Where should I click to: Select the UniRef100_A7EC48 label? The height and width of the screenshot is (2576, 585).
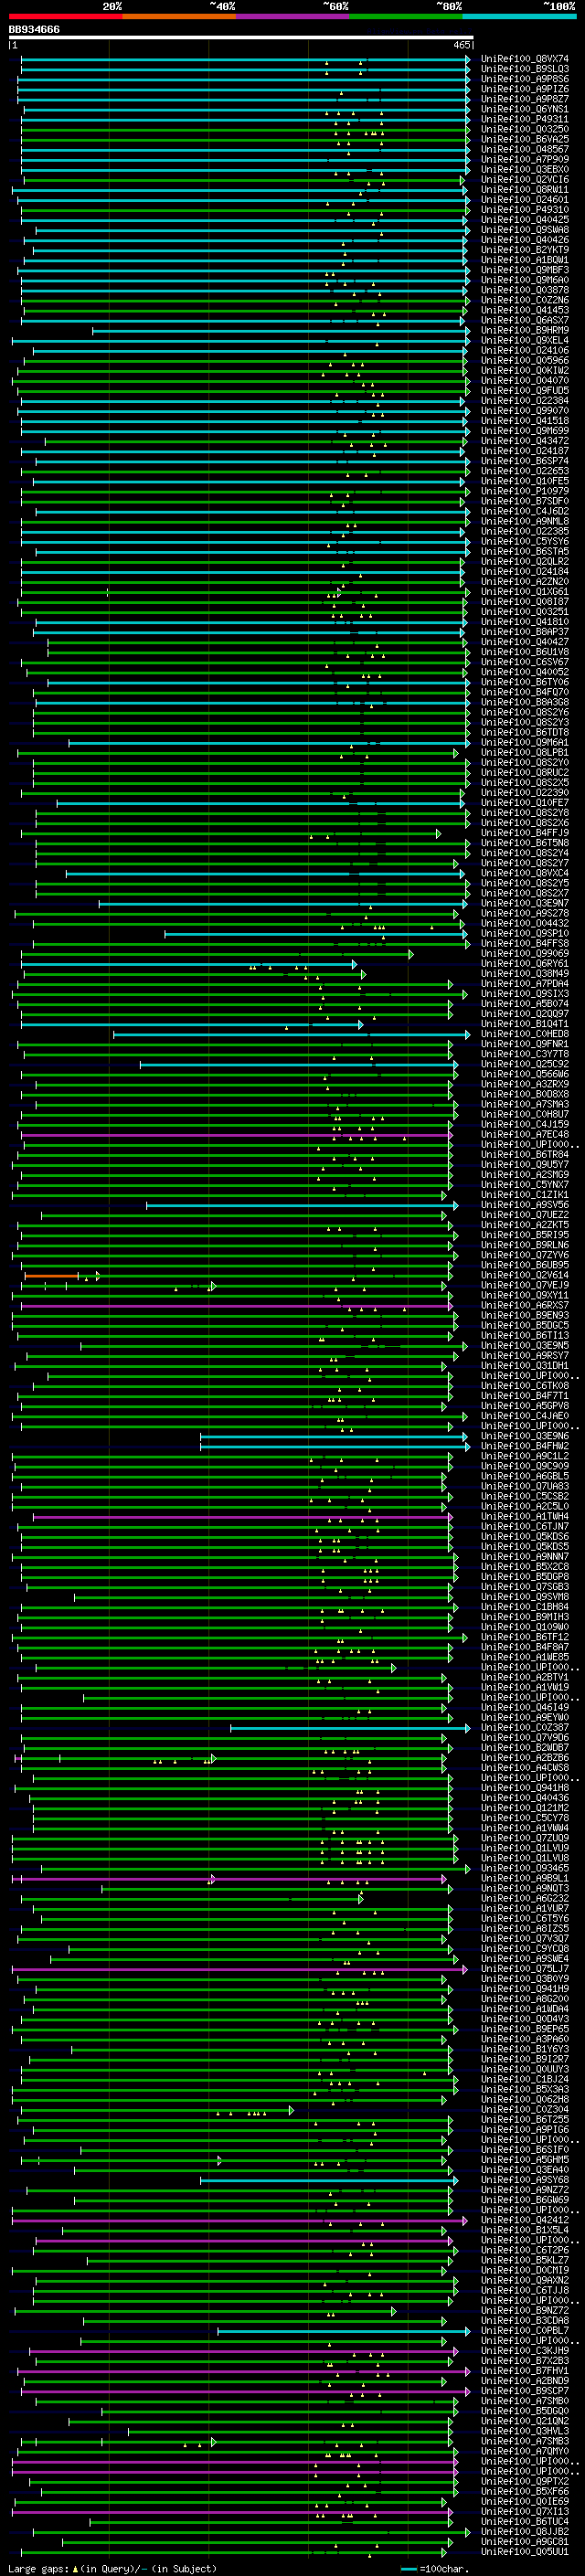(525, 1135)
